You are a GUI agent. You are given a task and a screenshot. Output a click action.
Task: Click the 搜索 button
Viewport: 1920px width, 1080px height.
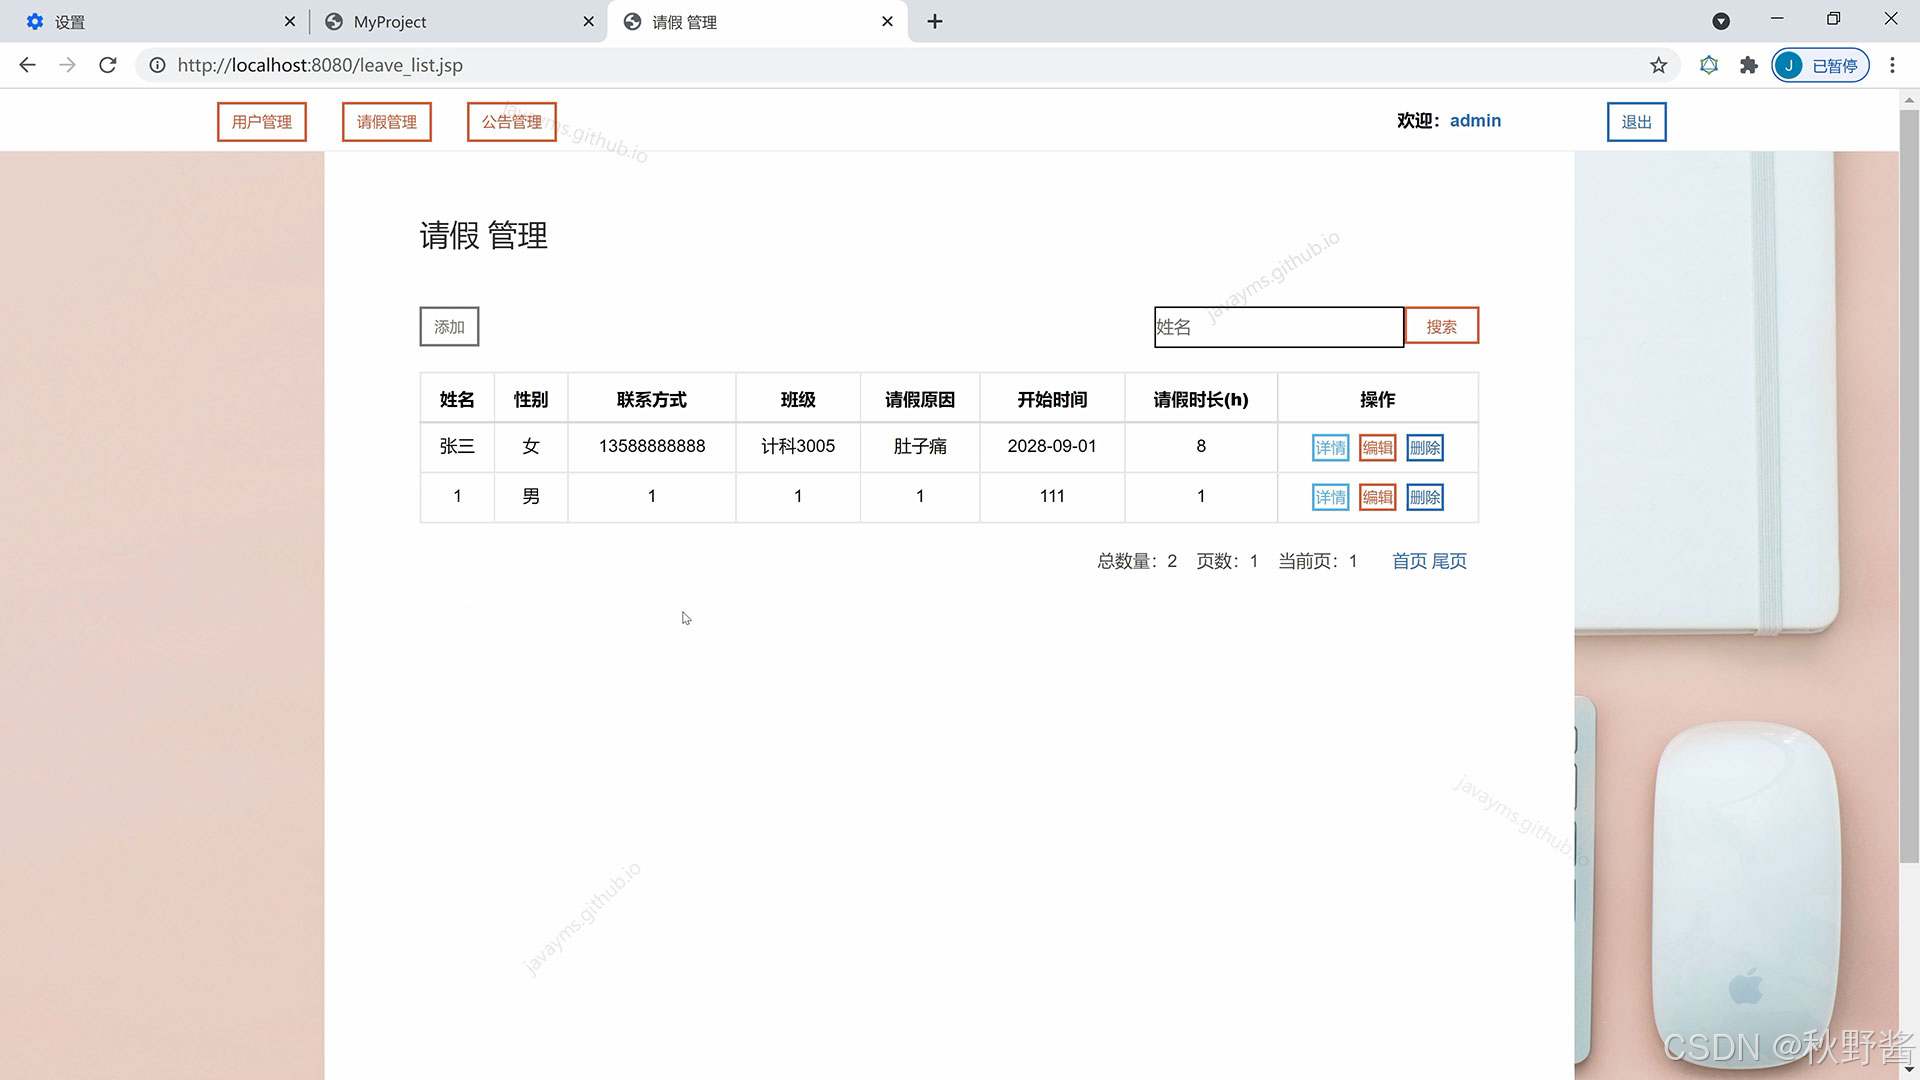pyautogui.click(x=1441, y=326)
